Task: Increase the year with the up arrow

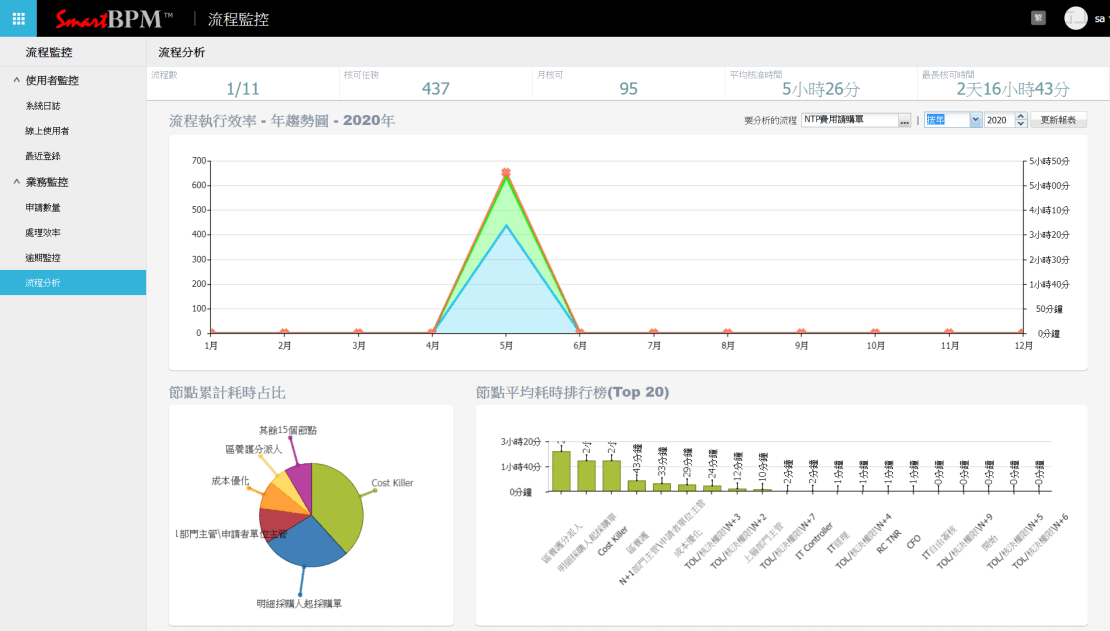Action: point(1021,116)
